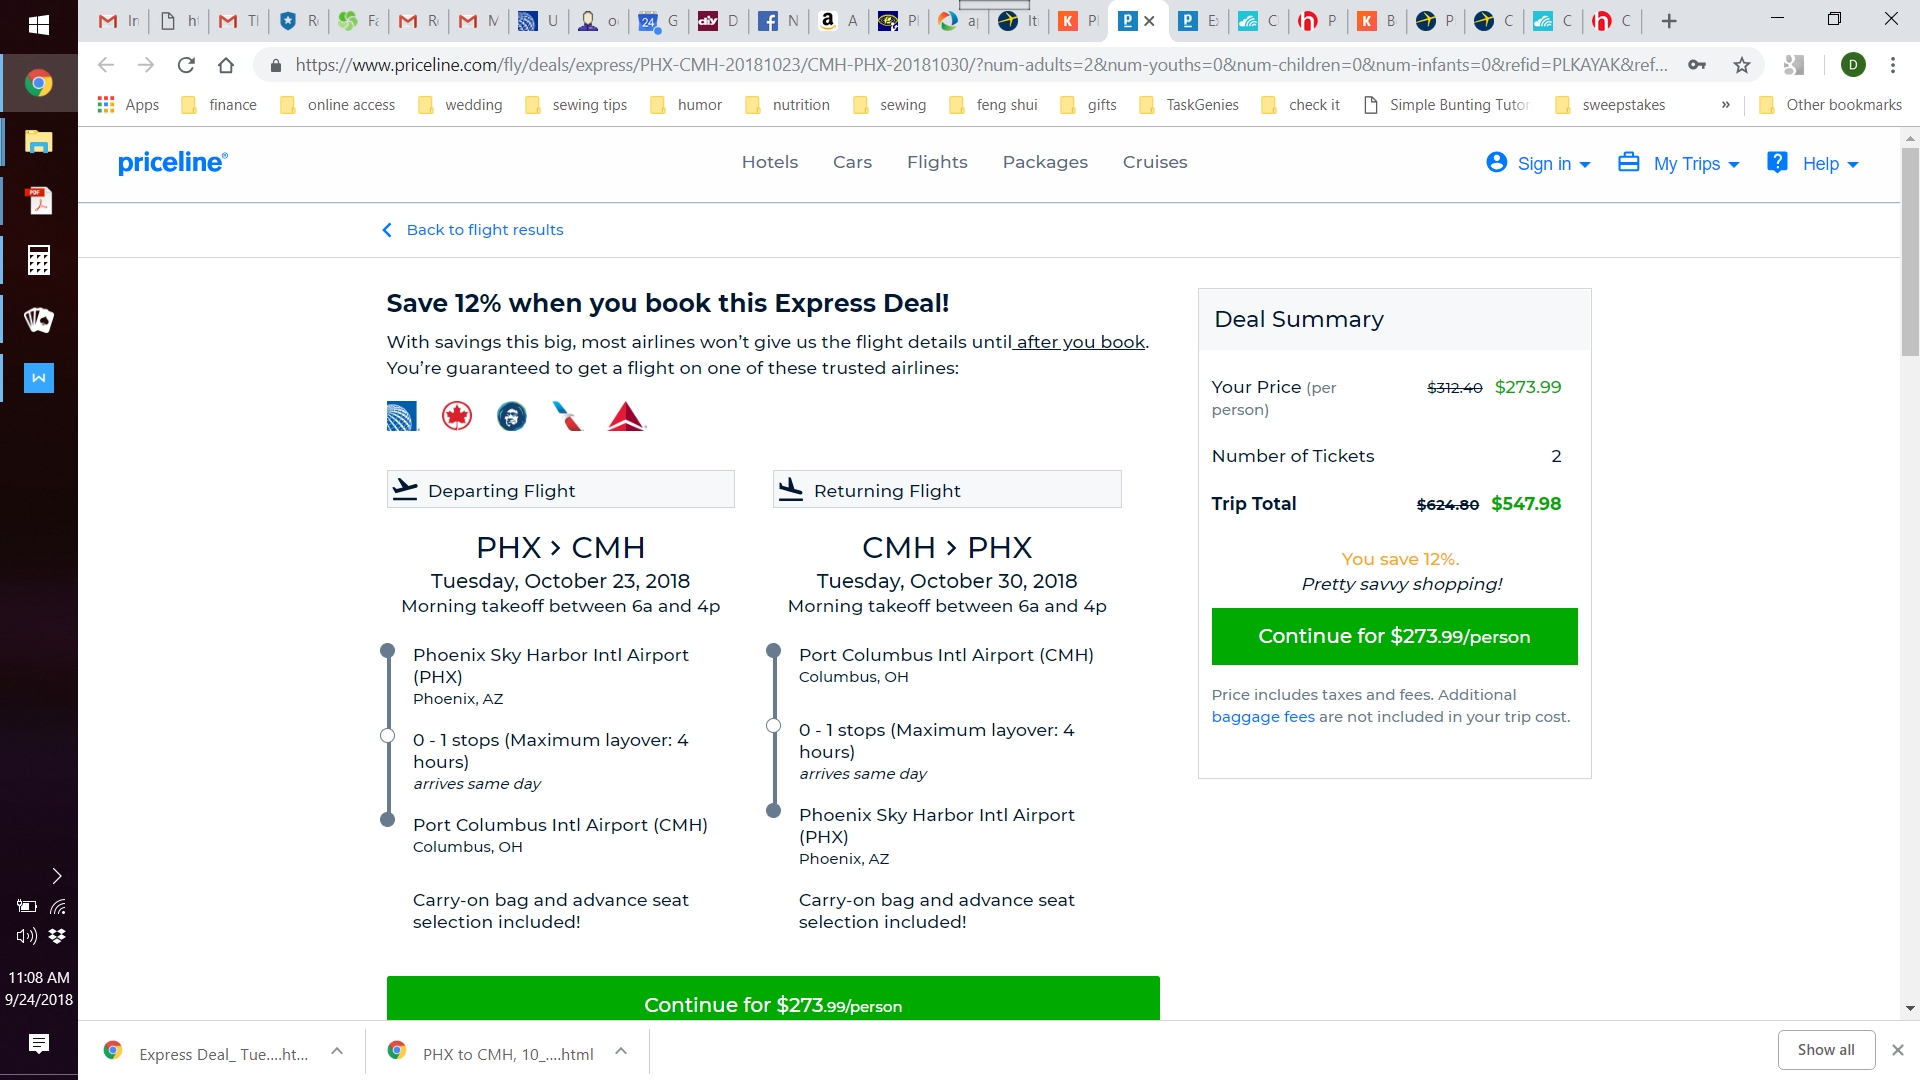Open Chrome from Windows taskbar
The width and height of the screenshot is (1920, 1080).
pyautogui.click(x=39, y=83)
